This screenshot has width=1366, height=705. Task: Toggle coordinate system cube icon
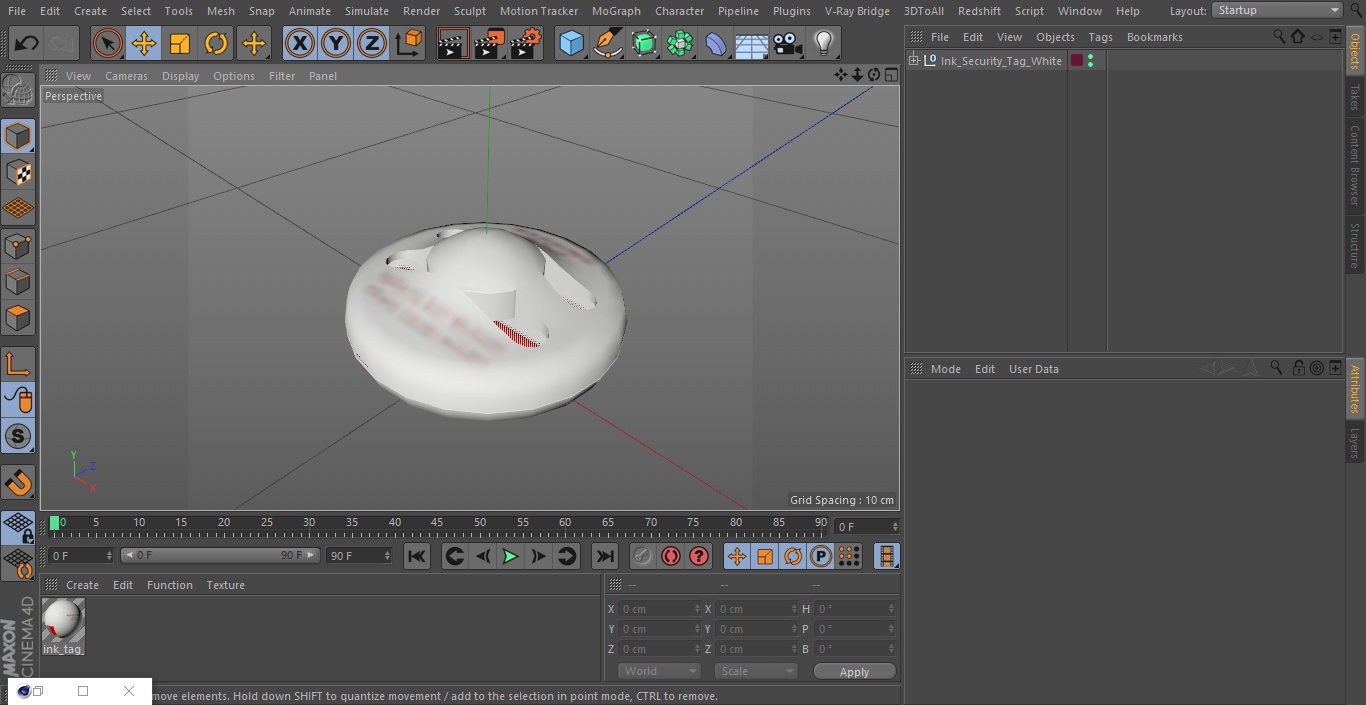(408, 44)
